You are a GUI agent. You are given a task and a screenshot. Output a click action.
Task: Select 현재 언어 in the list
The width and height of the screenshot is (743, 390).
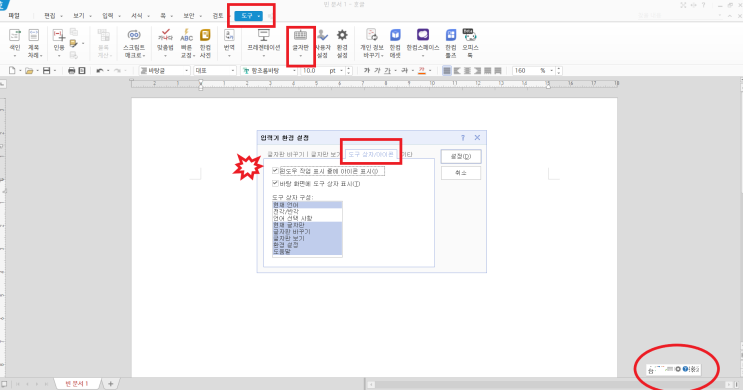click(307, 205)
